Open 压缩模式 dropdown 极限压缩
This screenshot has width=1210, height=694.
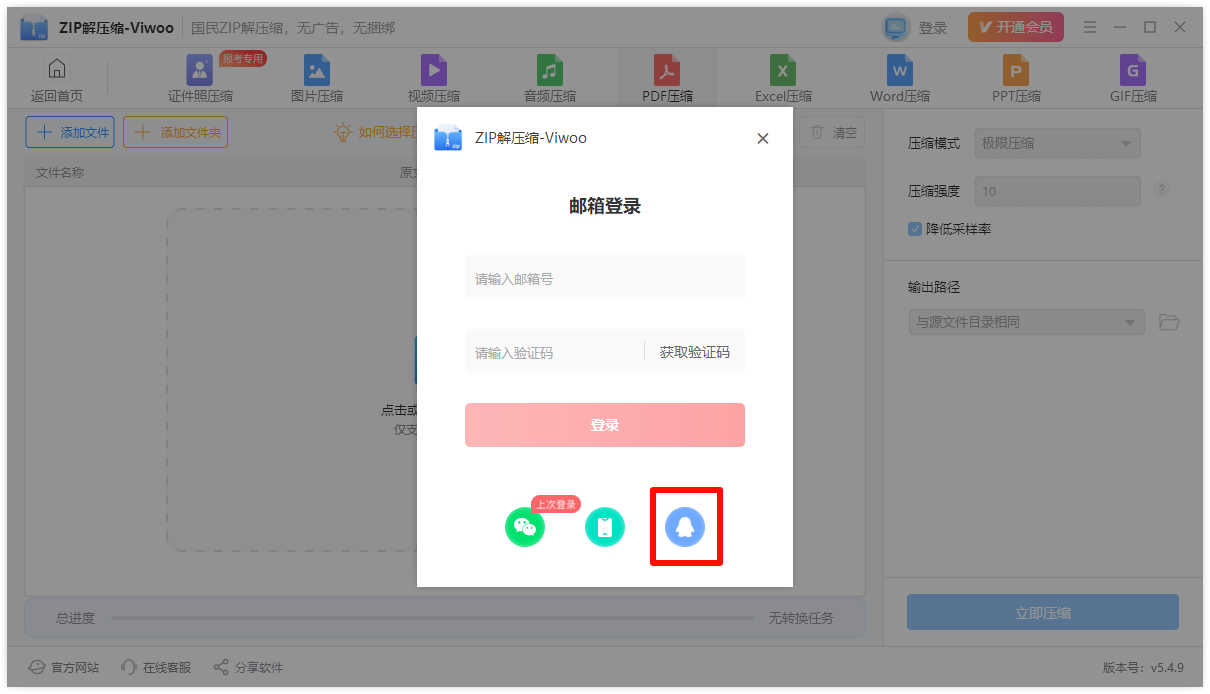click(x=1057, y=143)
